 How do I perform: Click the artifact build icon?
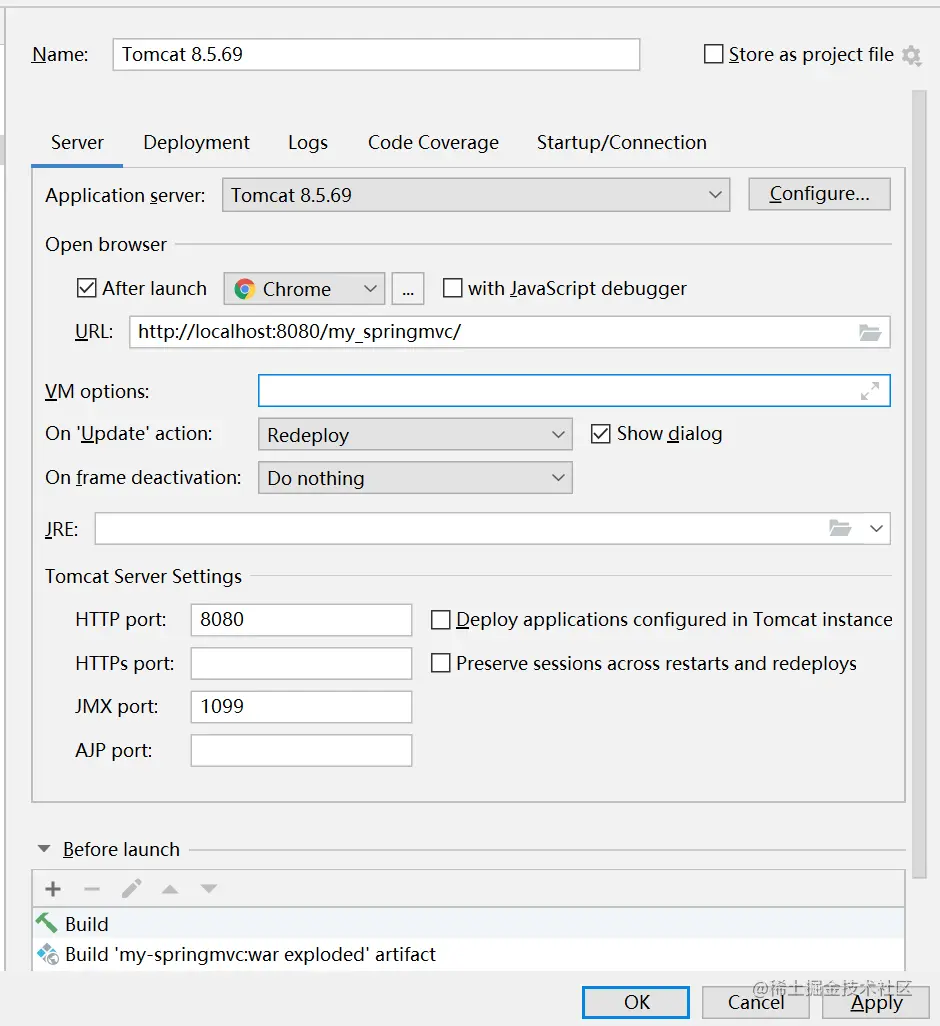[47, 954]
